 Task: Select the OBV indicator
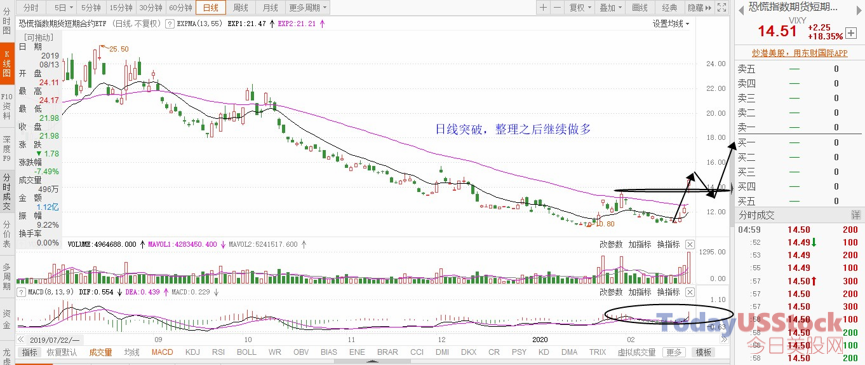301,352
